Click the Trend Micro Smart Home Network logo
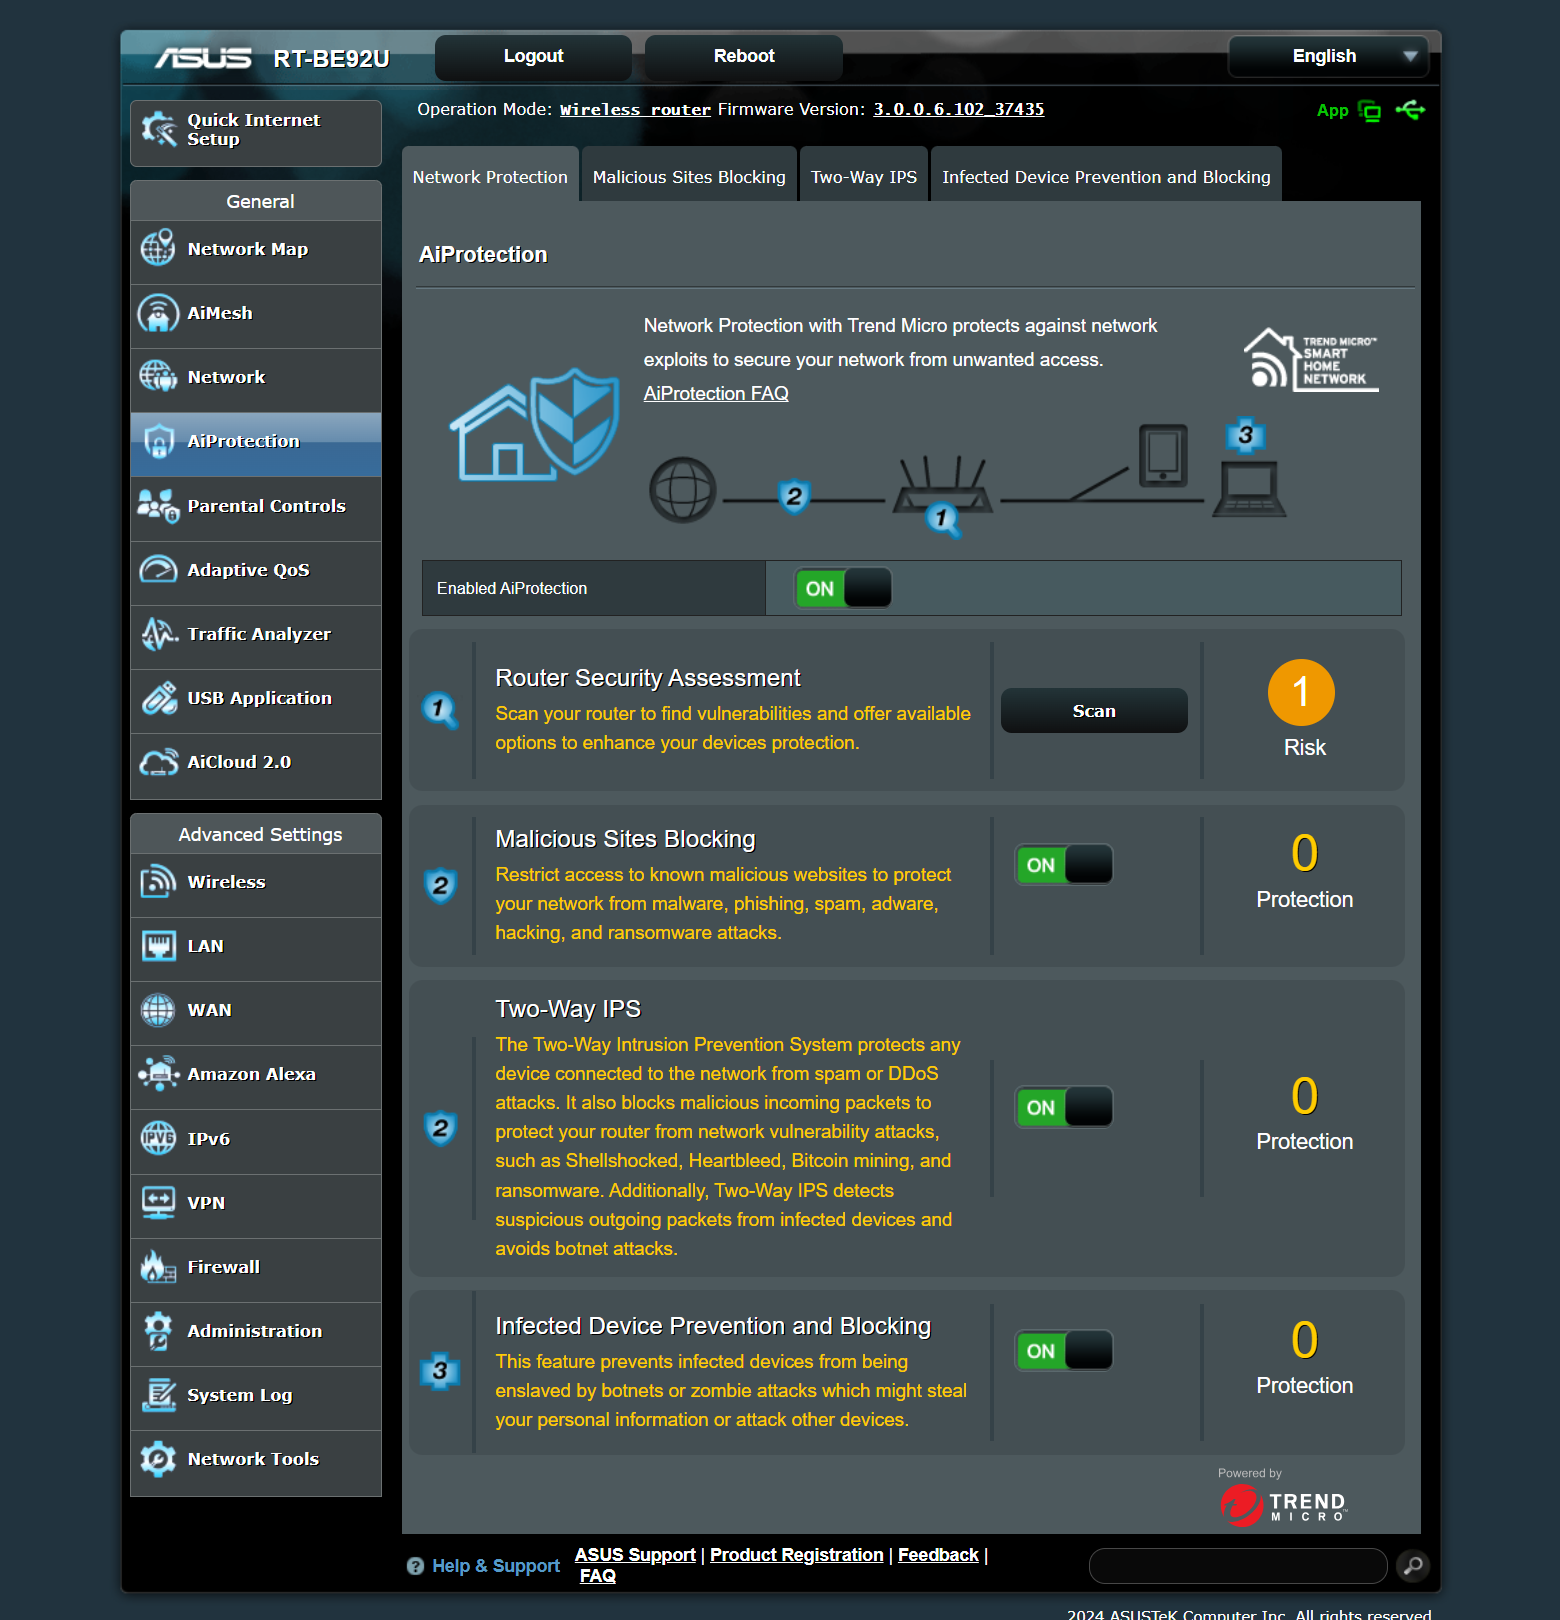The width and height of the screenshot is (1560, 1620). pyautogui.click(x=1311, y=359)
